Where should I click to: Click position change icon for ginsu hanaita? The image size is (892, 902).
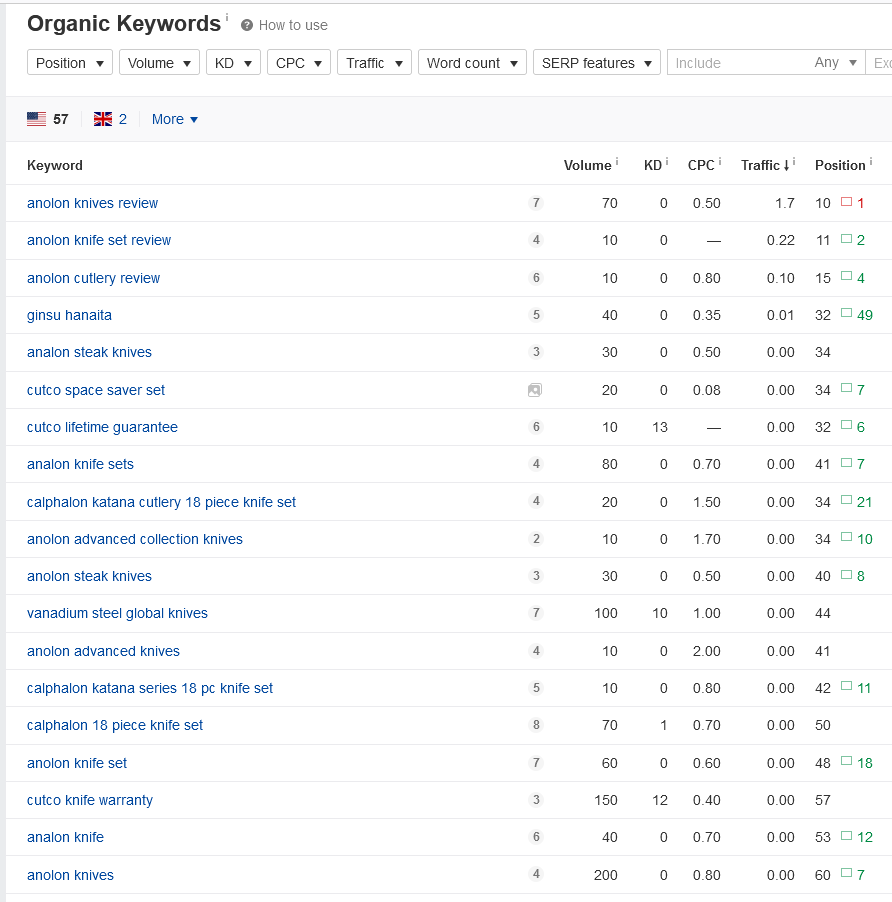(846, 313)
